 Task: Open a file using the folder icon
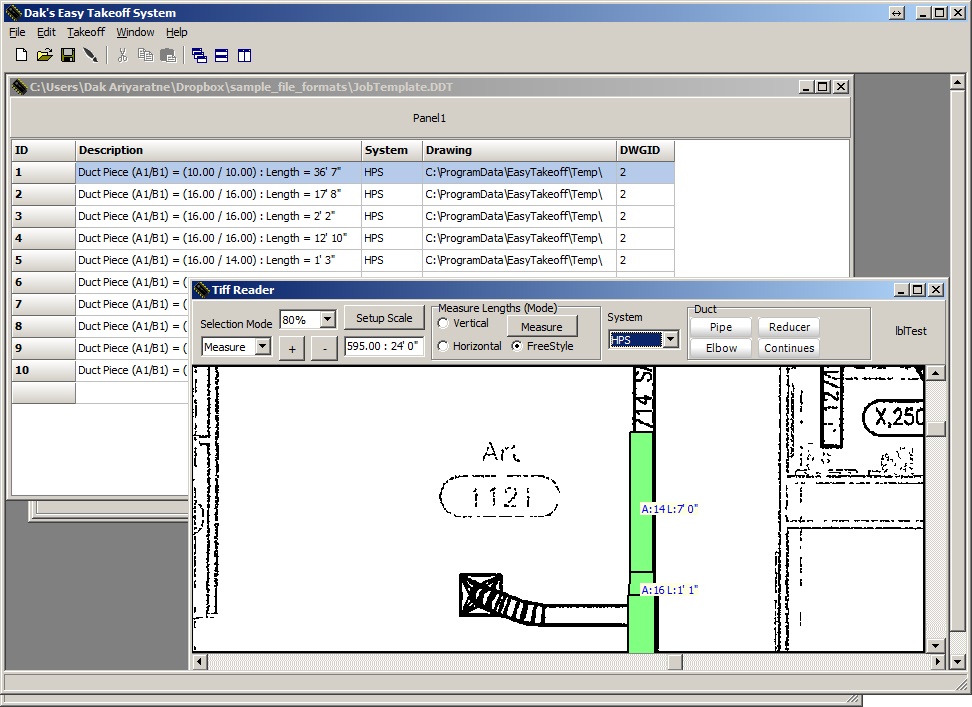(45, 55)
